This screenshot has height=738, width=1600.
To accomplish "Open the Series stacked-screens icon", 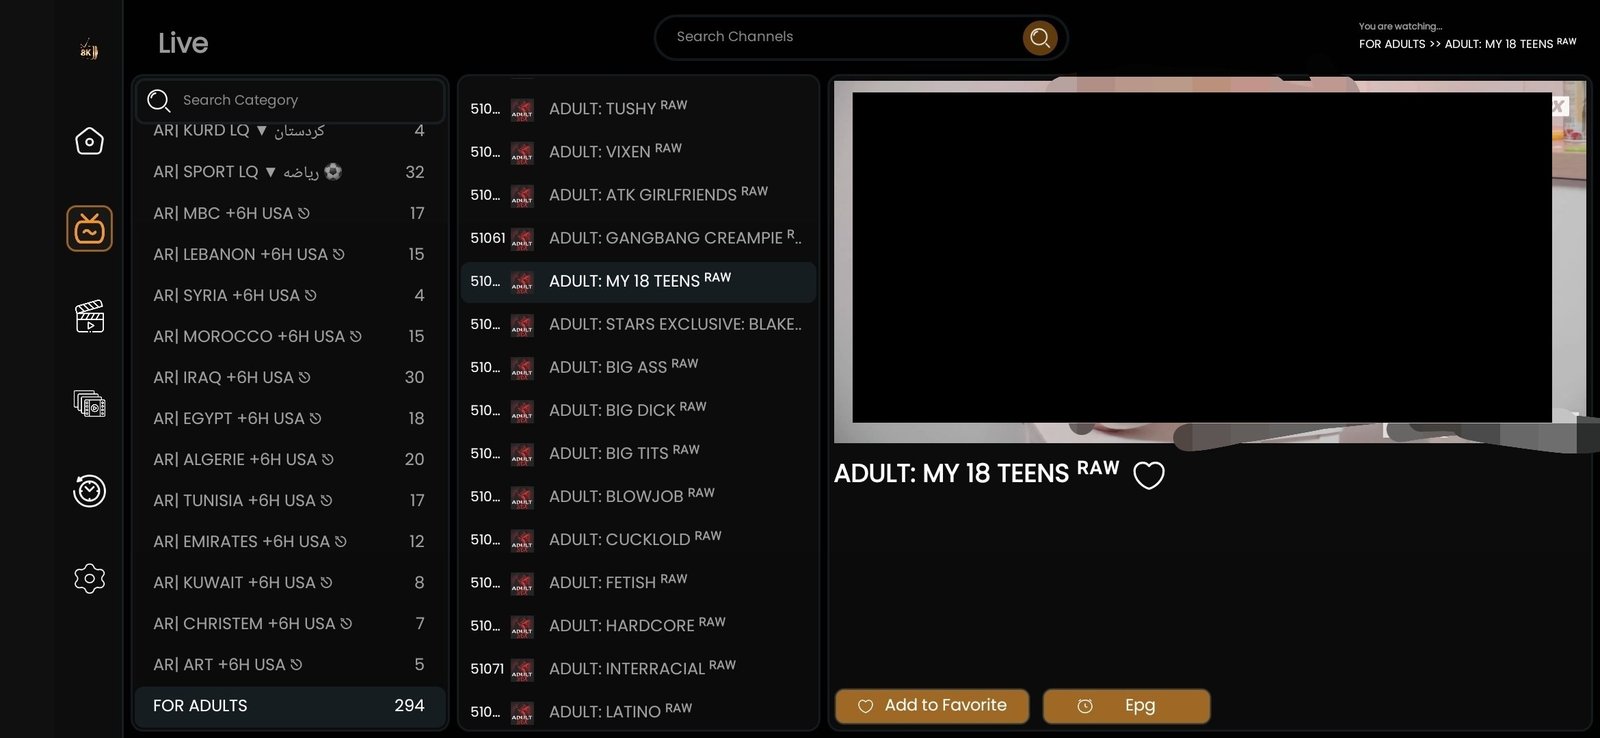I will pyautogui.click(x=89, y=403).
